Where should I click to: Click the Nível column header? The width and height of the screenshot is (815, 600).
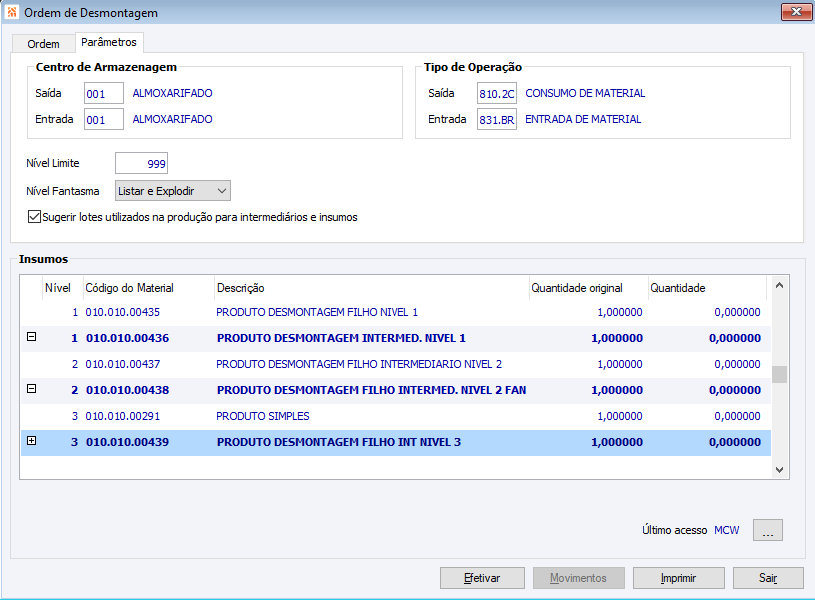(x=62, y=288)
